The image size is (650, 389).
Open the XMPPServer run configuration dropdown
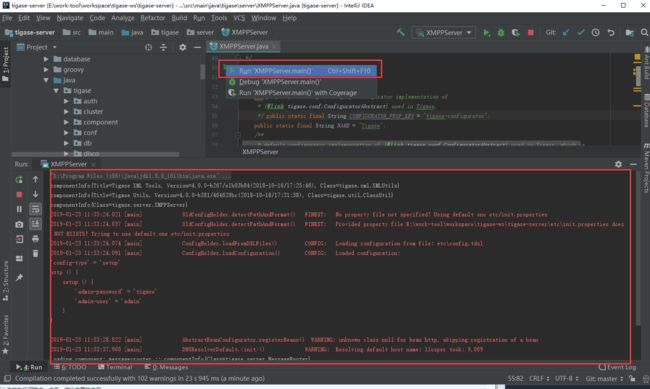[444, 32]
